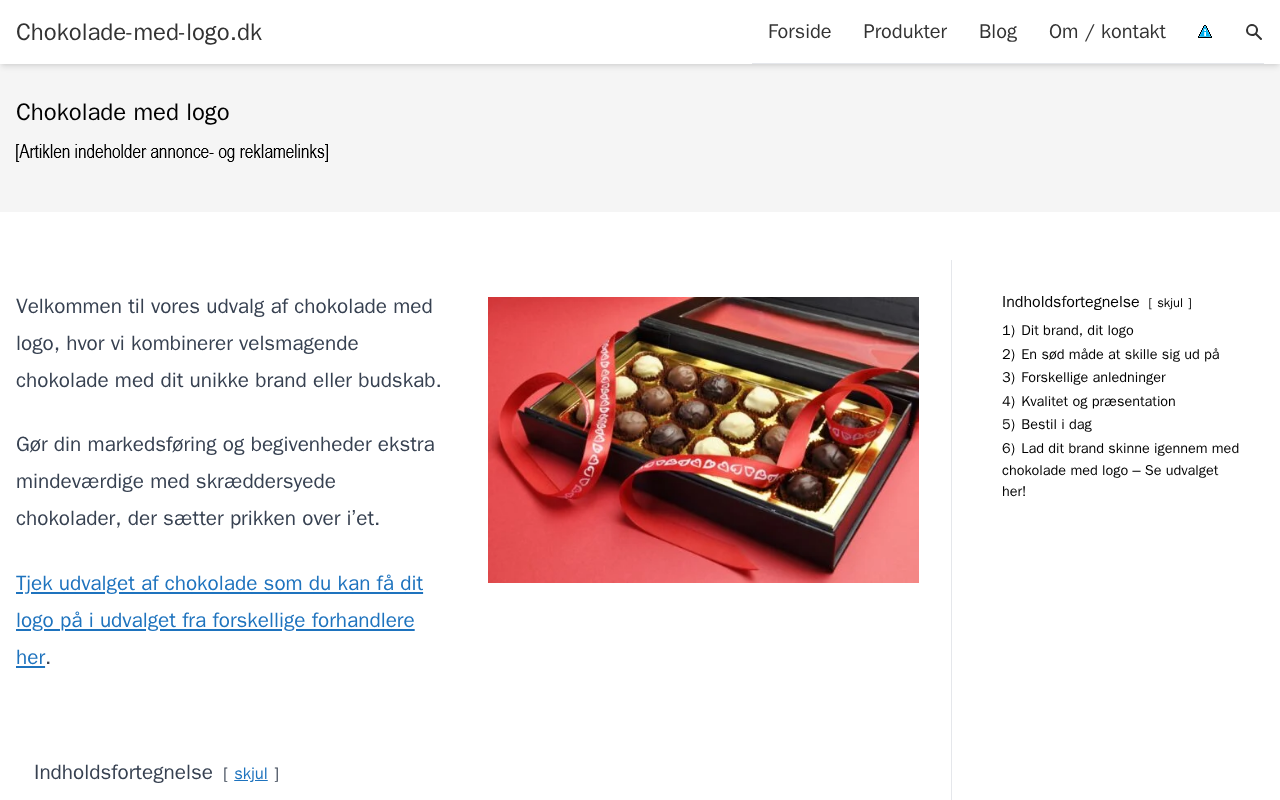The image size is (1280, 800).
Task: Click the chocolate box photo
Action: click(x=703, y=440)
